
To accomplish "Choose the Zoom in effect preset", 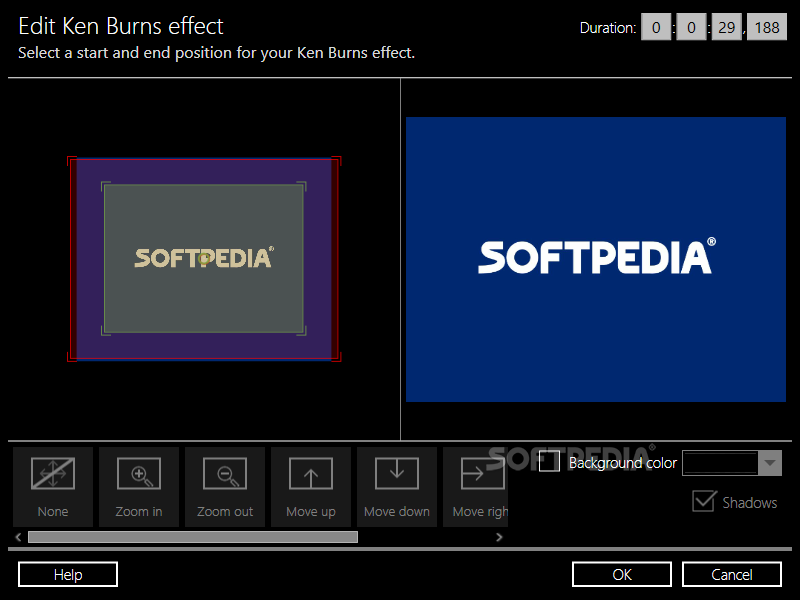I will (139, 487).
